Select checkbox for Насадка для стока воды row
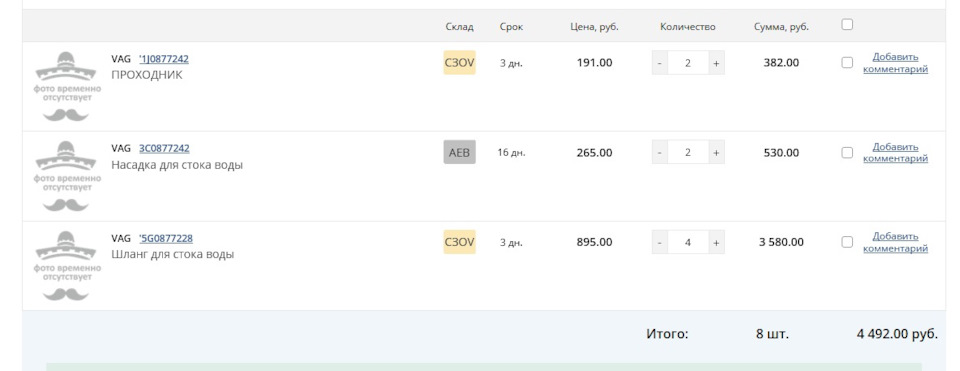This screenshot has width=960, height=371. point(847,152)
